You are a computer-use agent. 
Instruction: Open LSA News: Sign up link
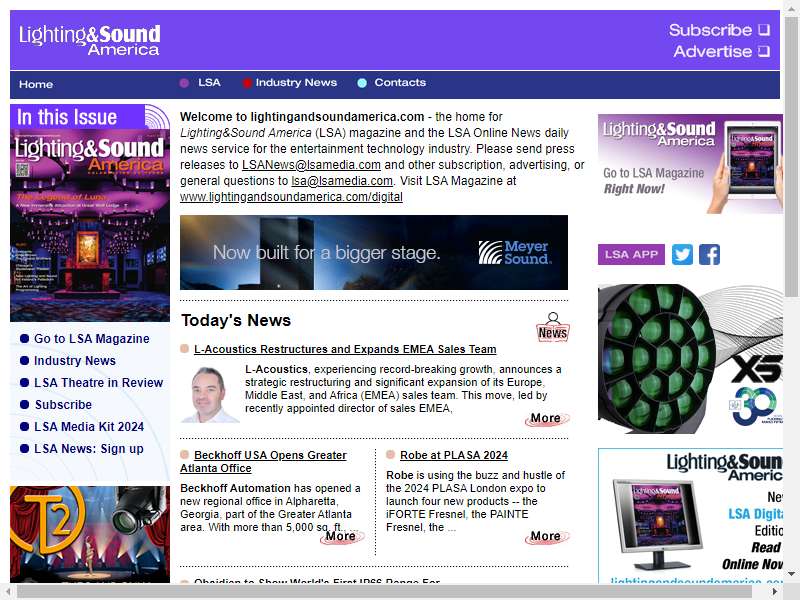tap(89, 448)
